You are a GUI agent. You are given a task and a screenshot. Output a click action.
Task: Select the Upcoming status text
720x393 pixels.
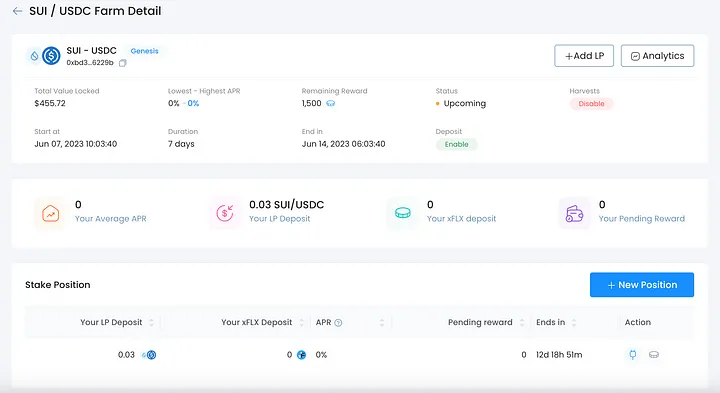(x=465, y=103)
